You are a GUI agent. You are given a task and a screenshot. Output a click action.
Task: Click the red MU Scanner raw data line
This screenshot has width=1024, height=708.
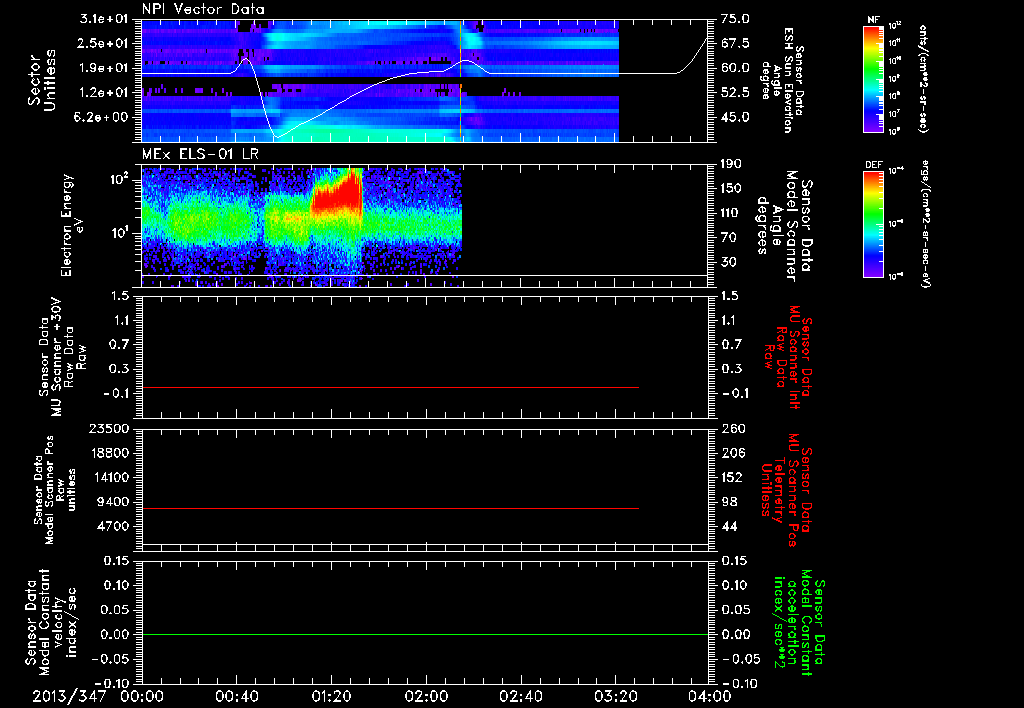[390, 388]
